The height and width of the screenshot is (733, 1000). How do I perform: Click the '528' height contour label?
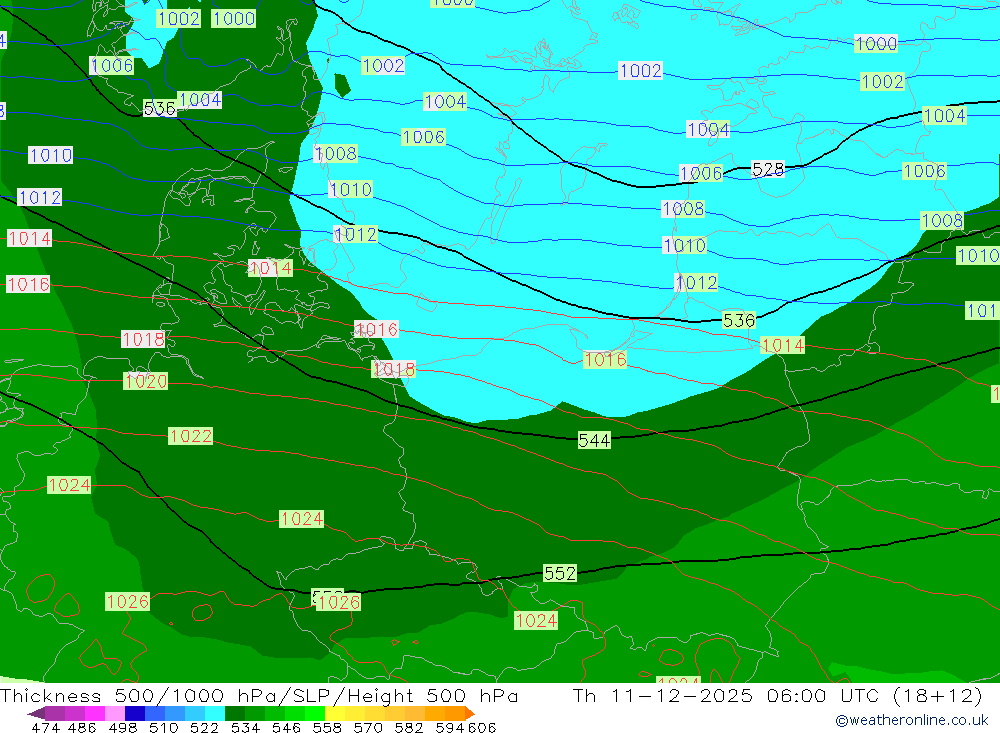point(768,169)
